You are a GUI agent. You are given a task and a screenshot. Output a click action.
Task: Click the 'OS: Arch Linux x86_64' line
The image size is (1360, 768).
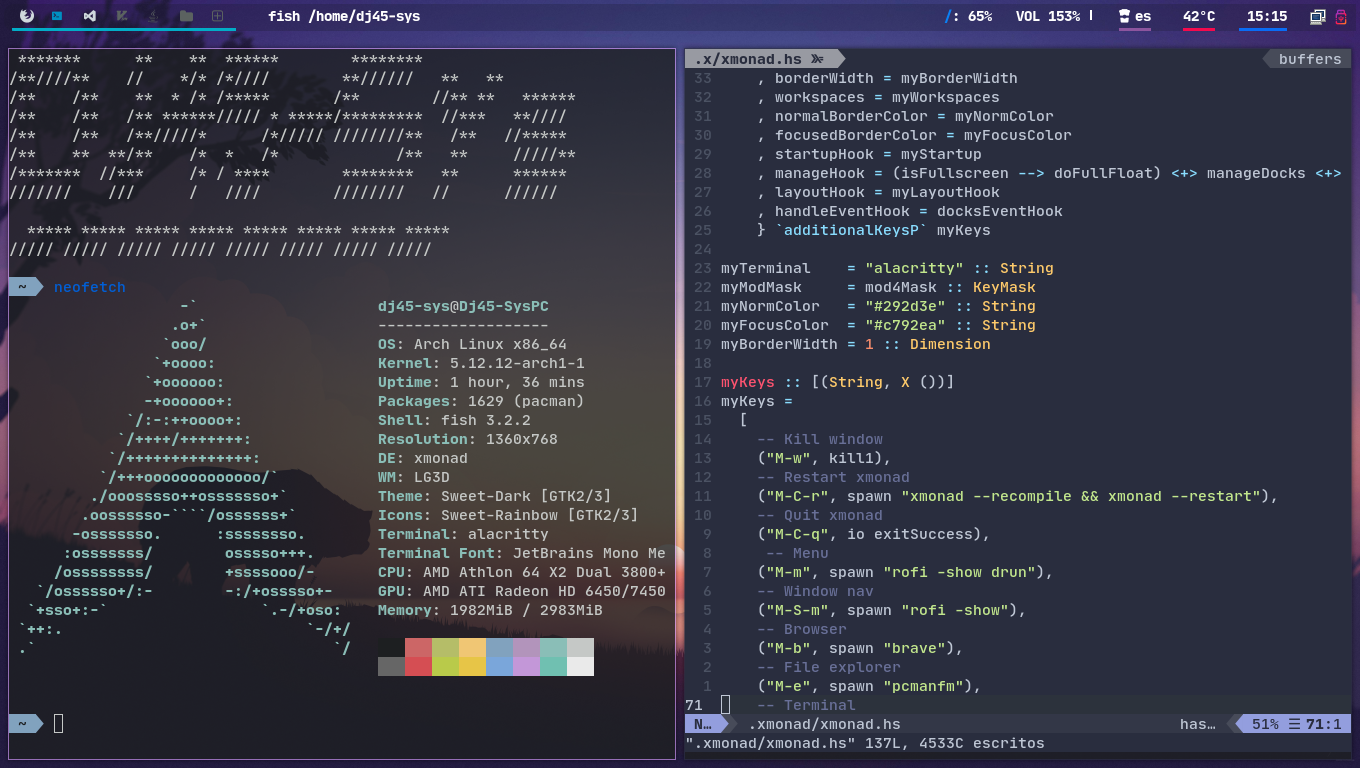[472, 344]
